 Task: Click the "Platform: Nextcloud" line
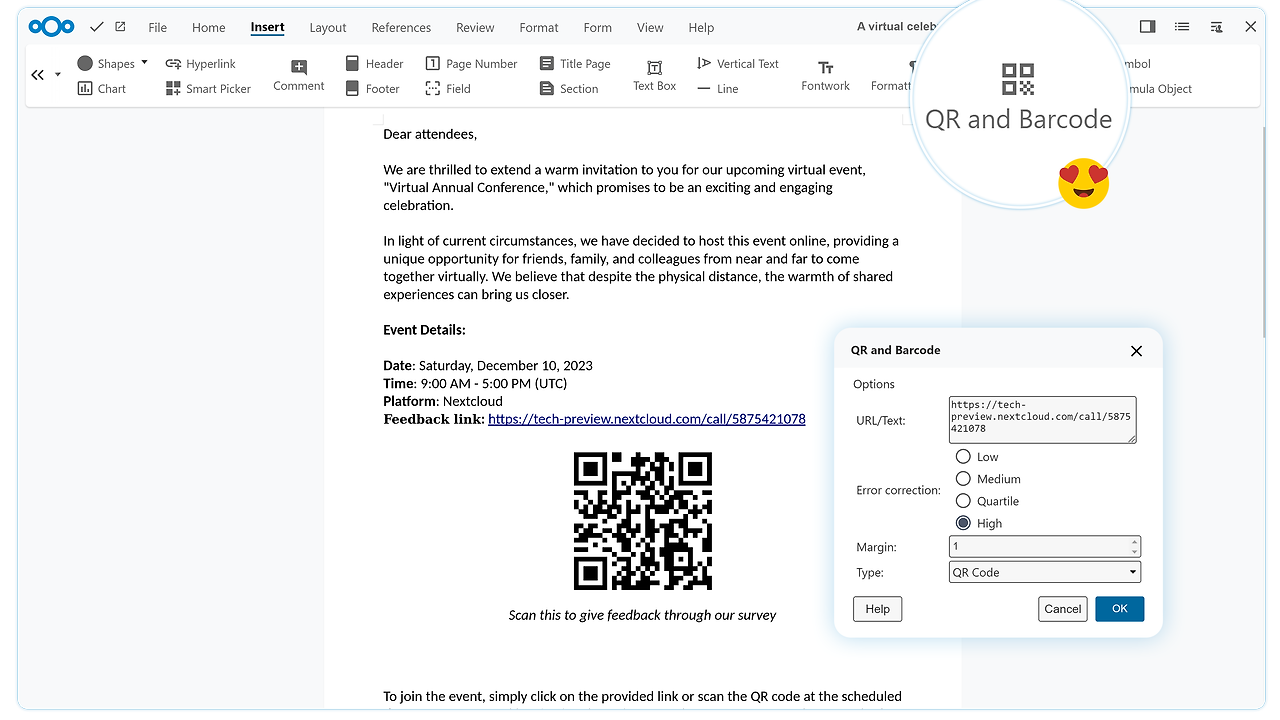[443, 402]
